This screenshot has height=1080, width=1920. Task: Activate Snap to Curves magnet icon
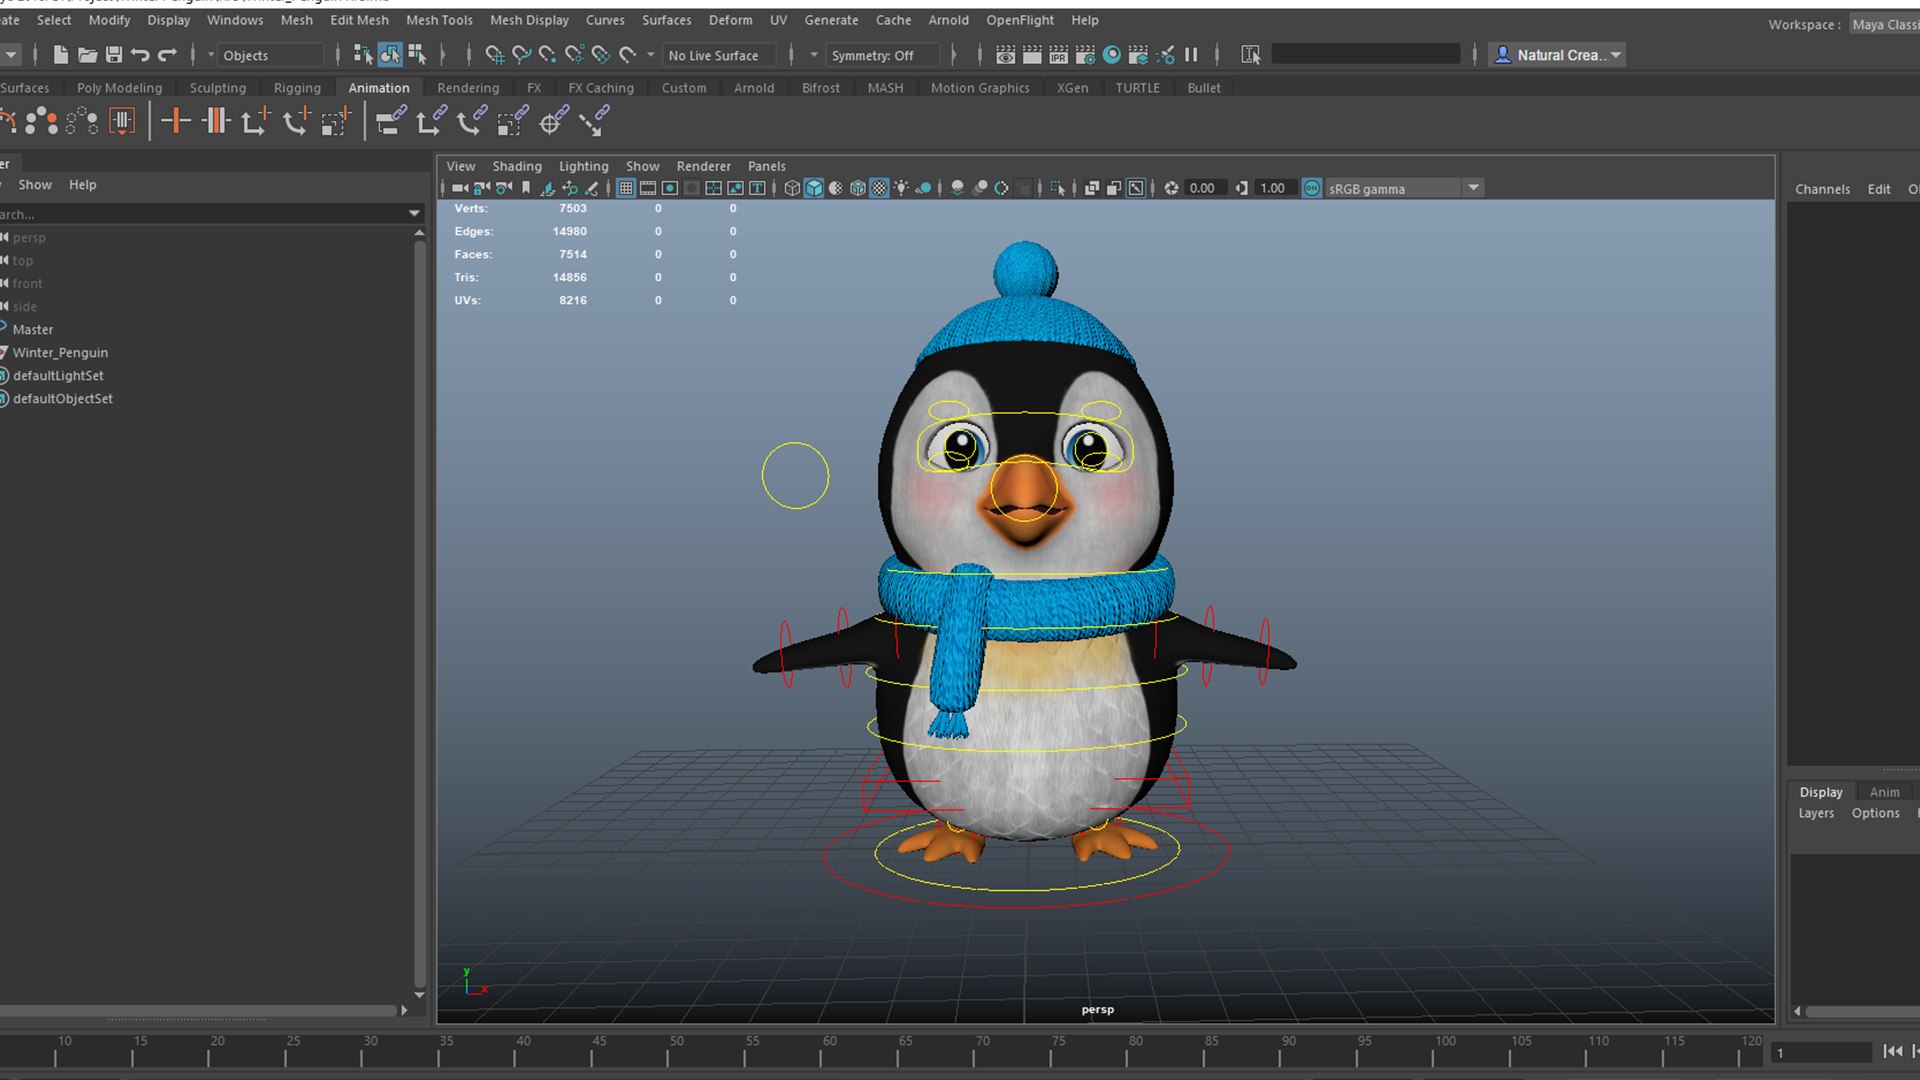coord(521,55)
